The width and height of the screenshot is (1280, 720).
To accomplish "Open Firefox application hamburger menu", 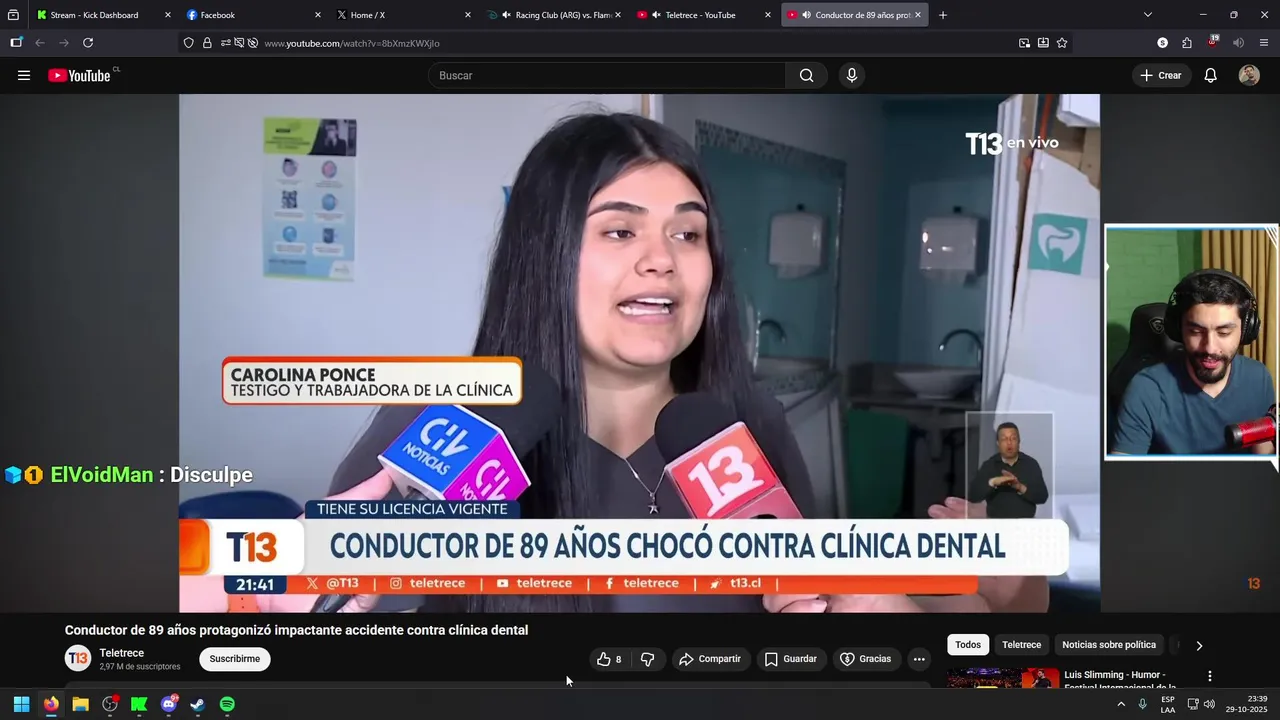I will point(1264,43).
